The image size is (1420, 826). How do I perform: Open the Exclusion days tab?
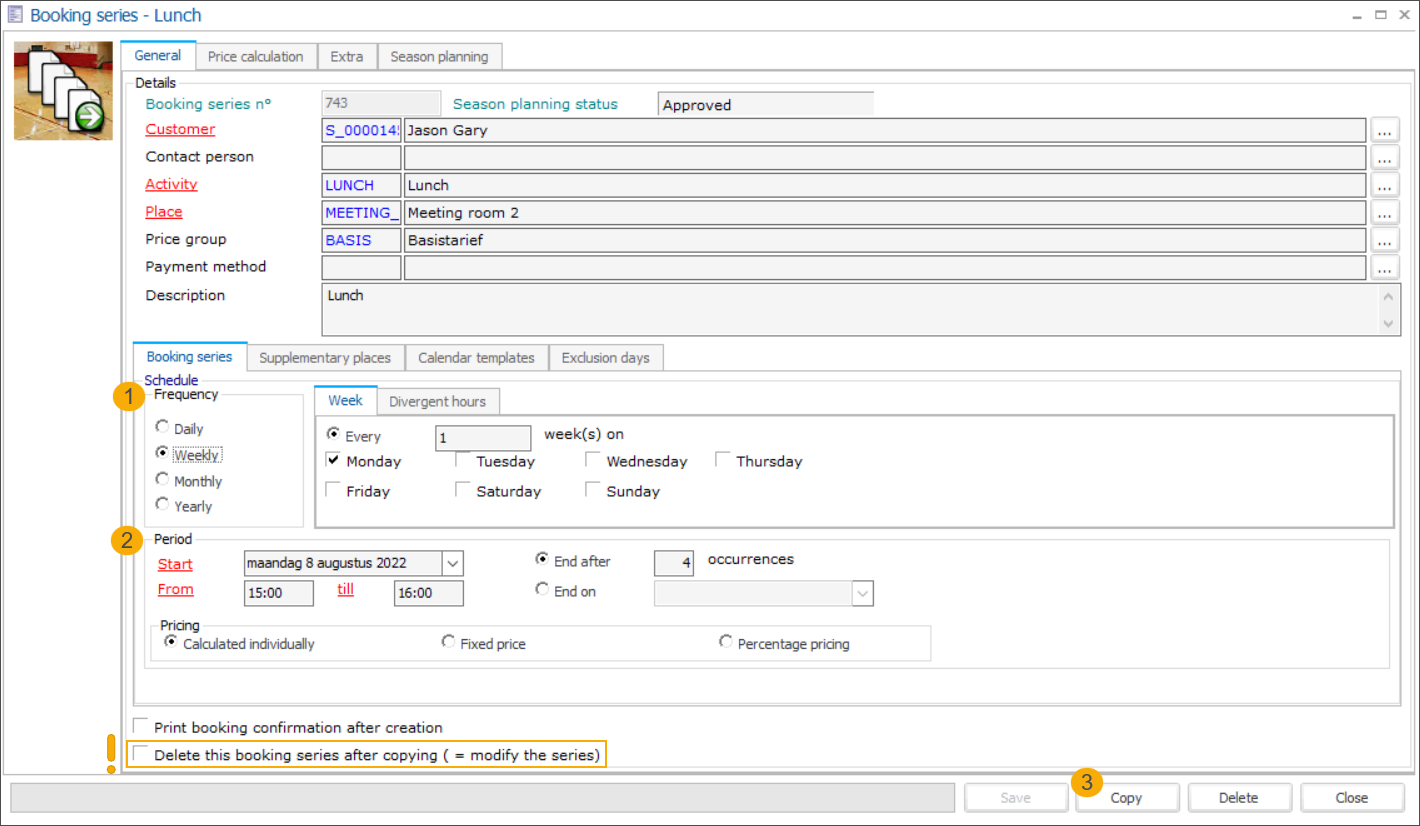pos(605,357)
